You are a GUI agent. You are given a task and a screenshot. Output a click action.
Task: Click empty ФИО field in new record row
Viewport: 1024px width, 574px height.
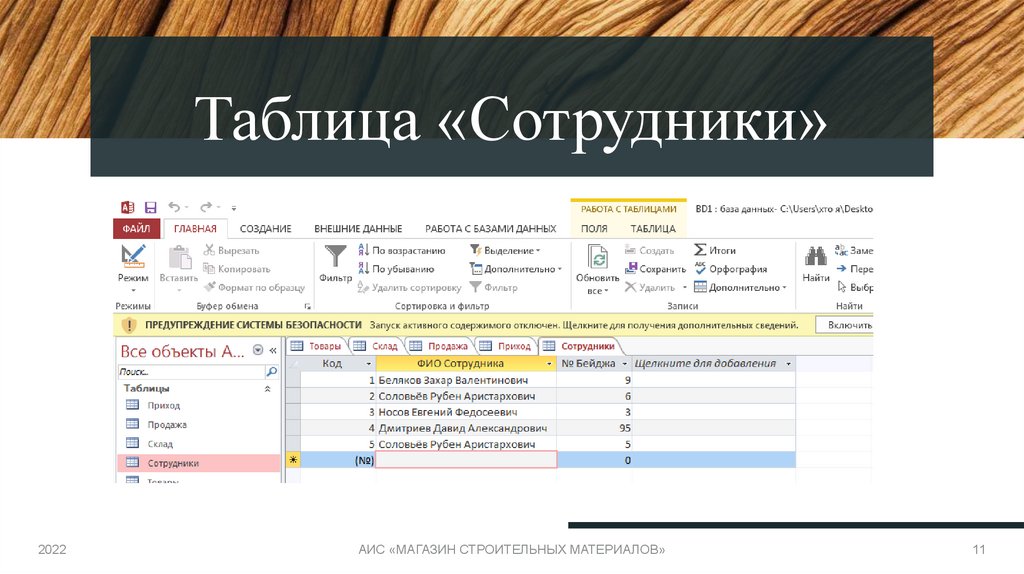pos(466,460)
